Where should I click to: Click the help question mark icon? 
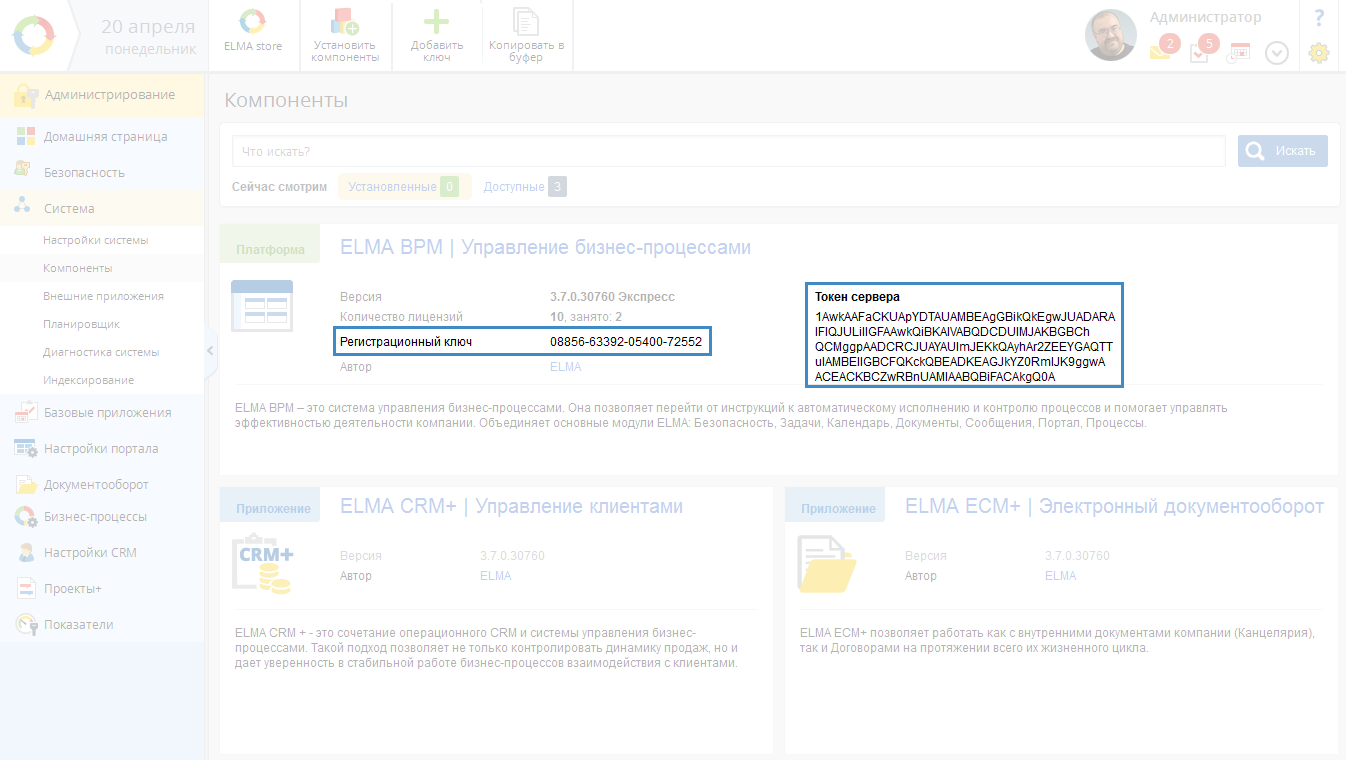(1319, 18)
